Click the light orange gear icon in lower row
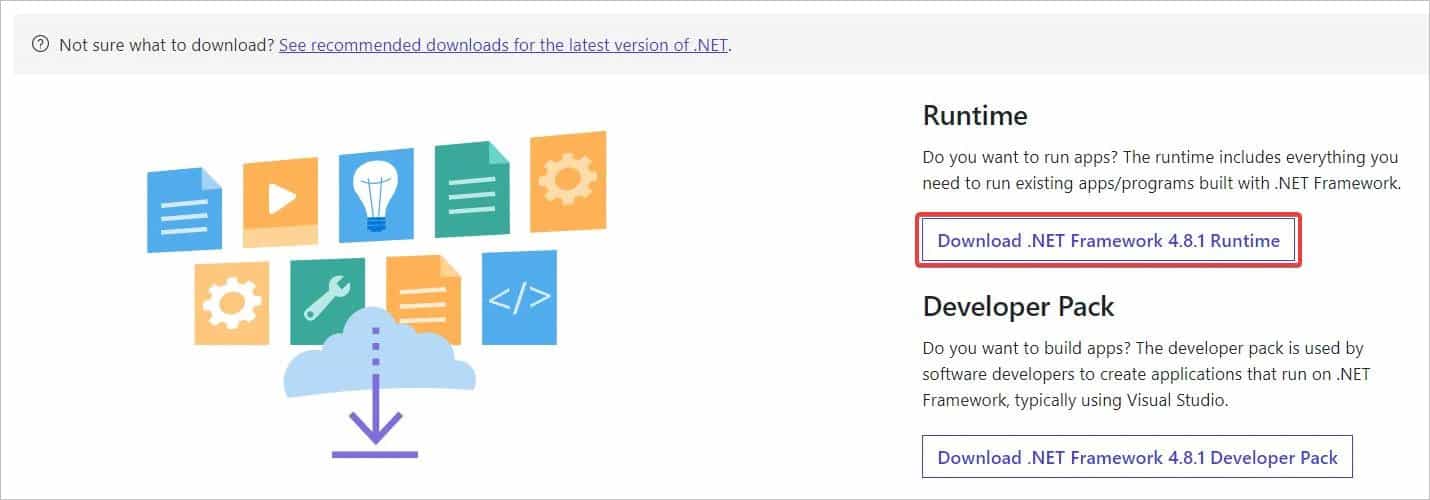This screenshot has width=1430, height=500. pyautogui.click(x=231, y=303)
